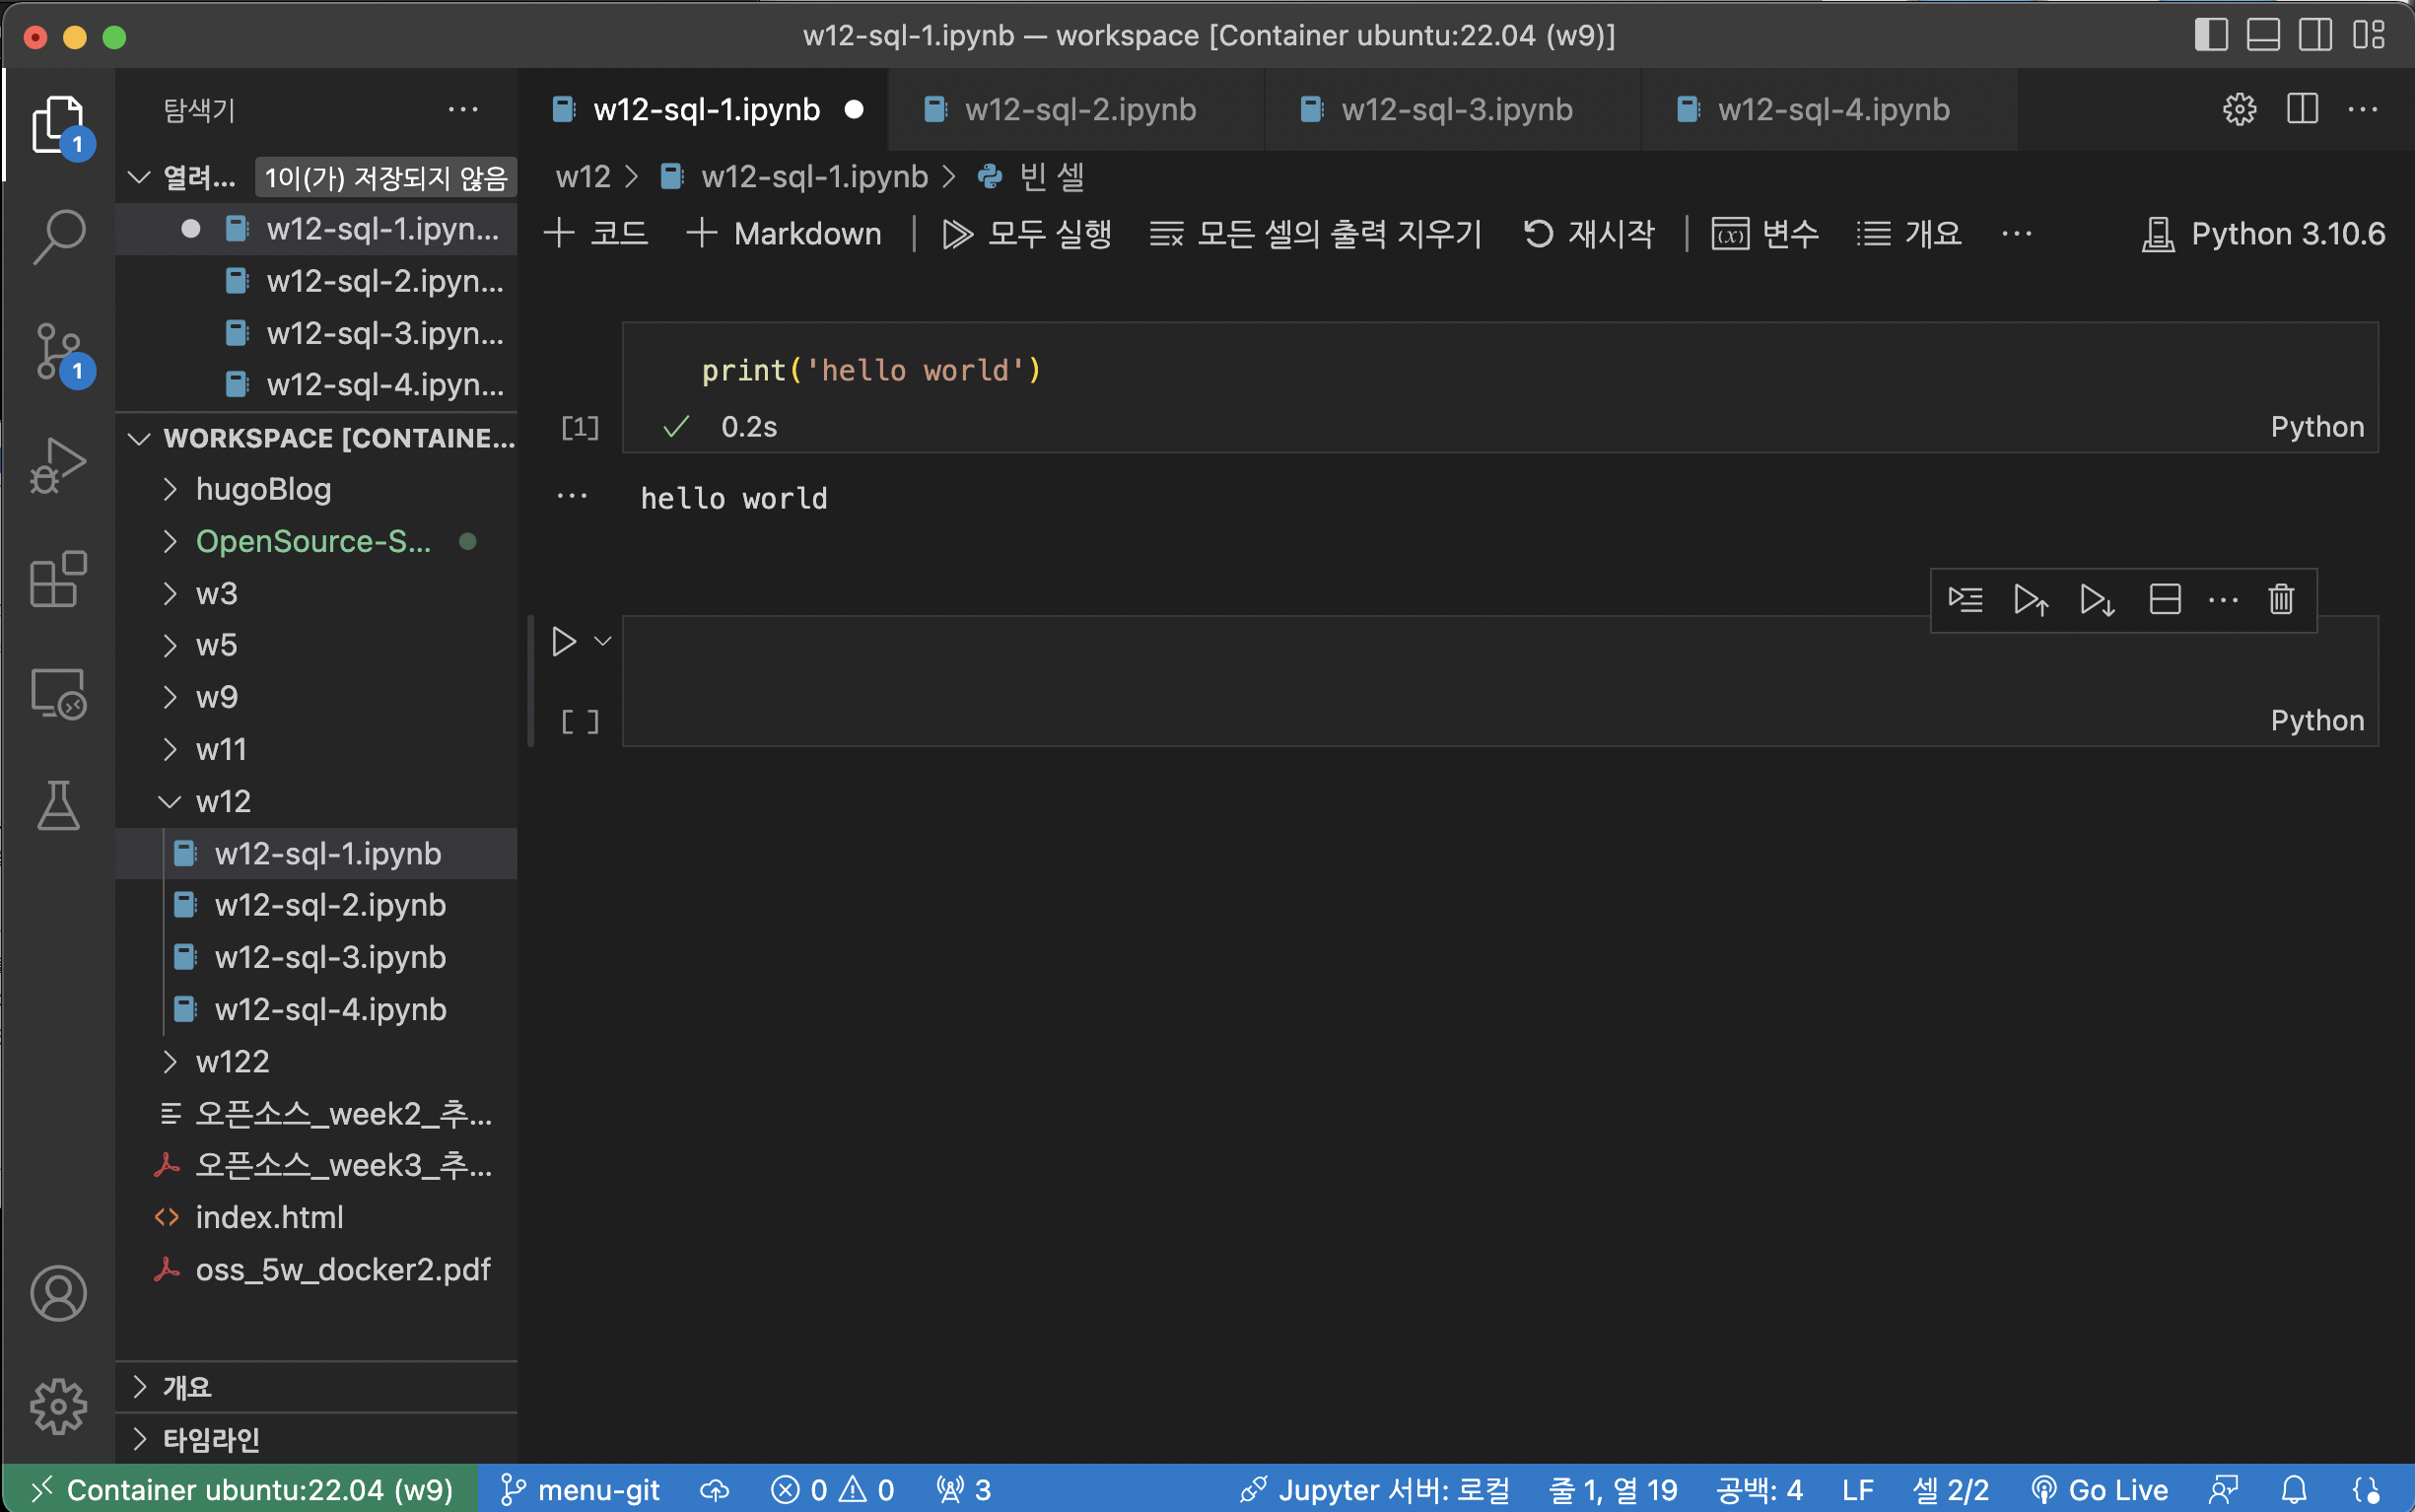Image resolution: width=2415 pixels, height=1512 pixels.
Task: Open the Source Control view
Action: tap(58, 350)
